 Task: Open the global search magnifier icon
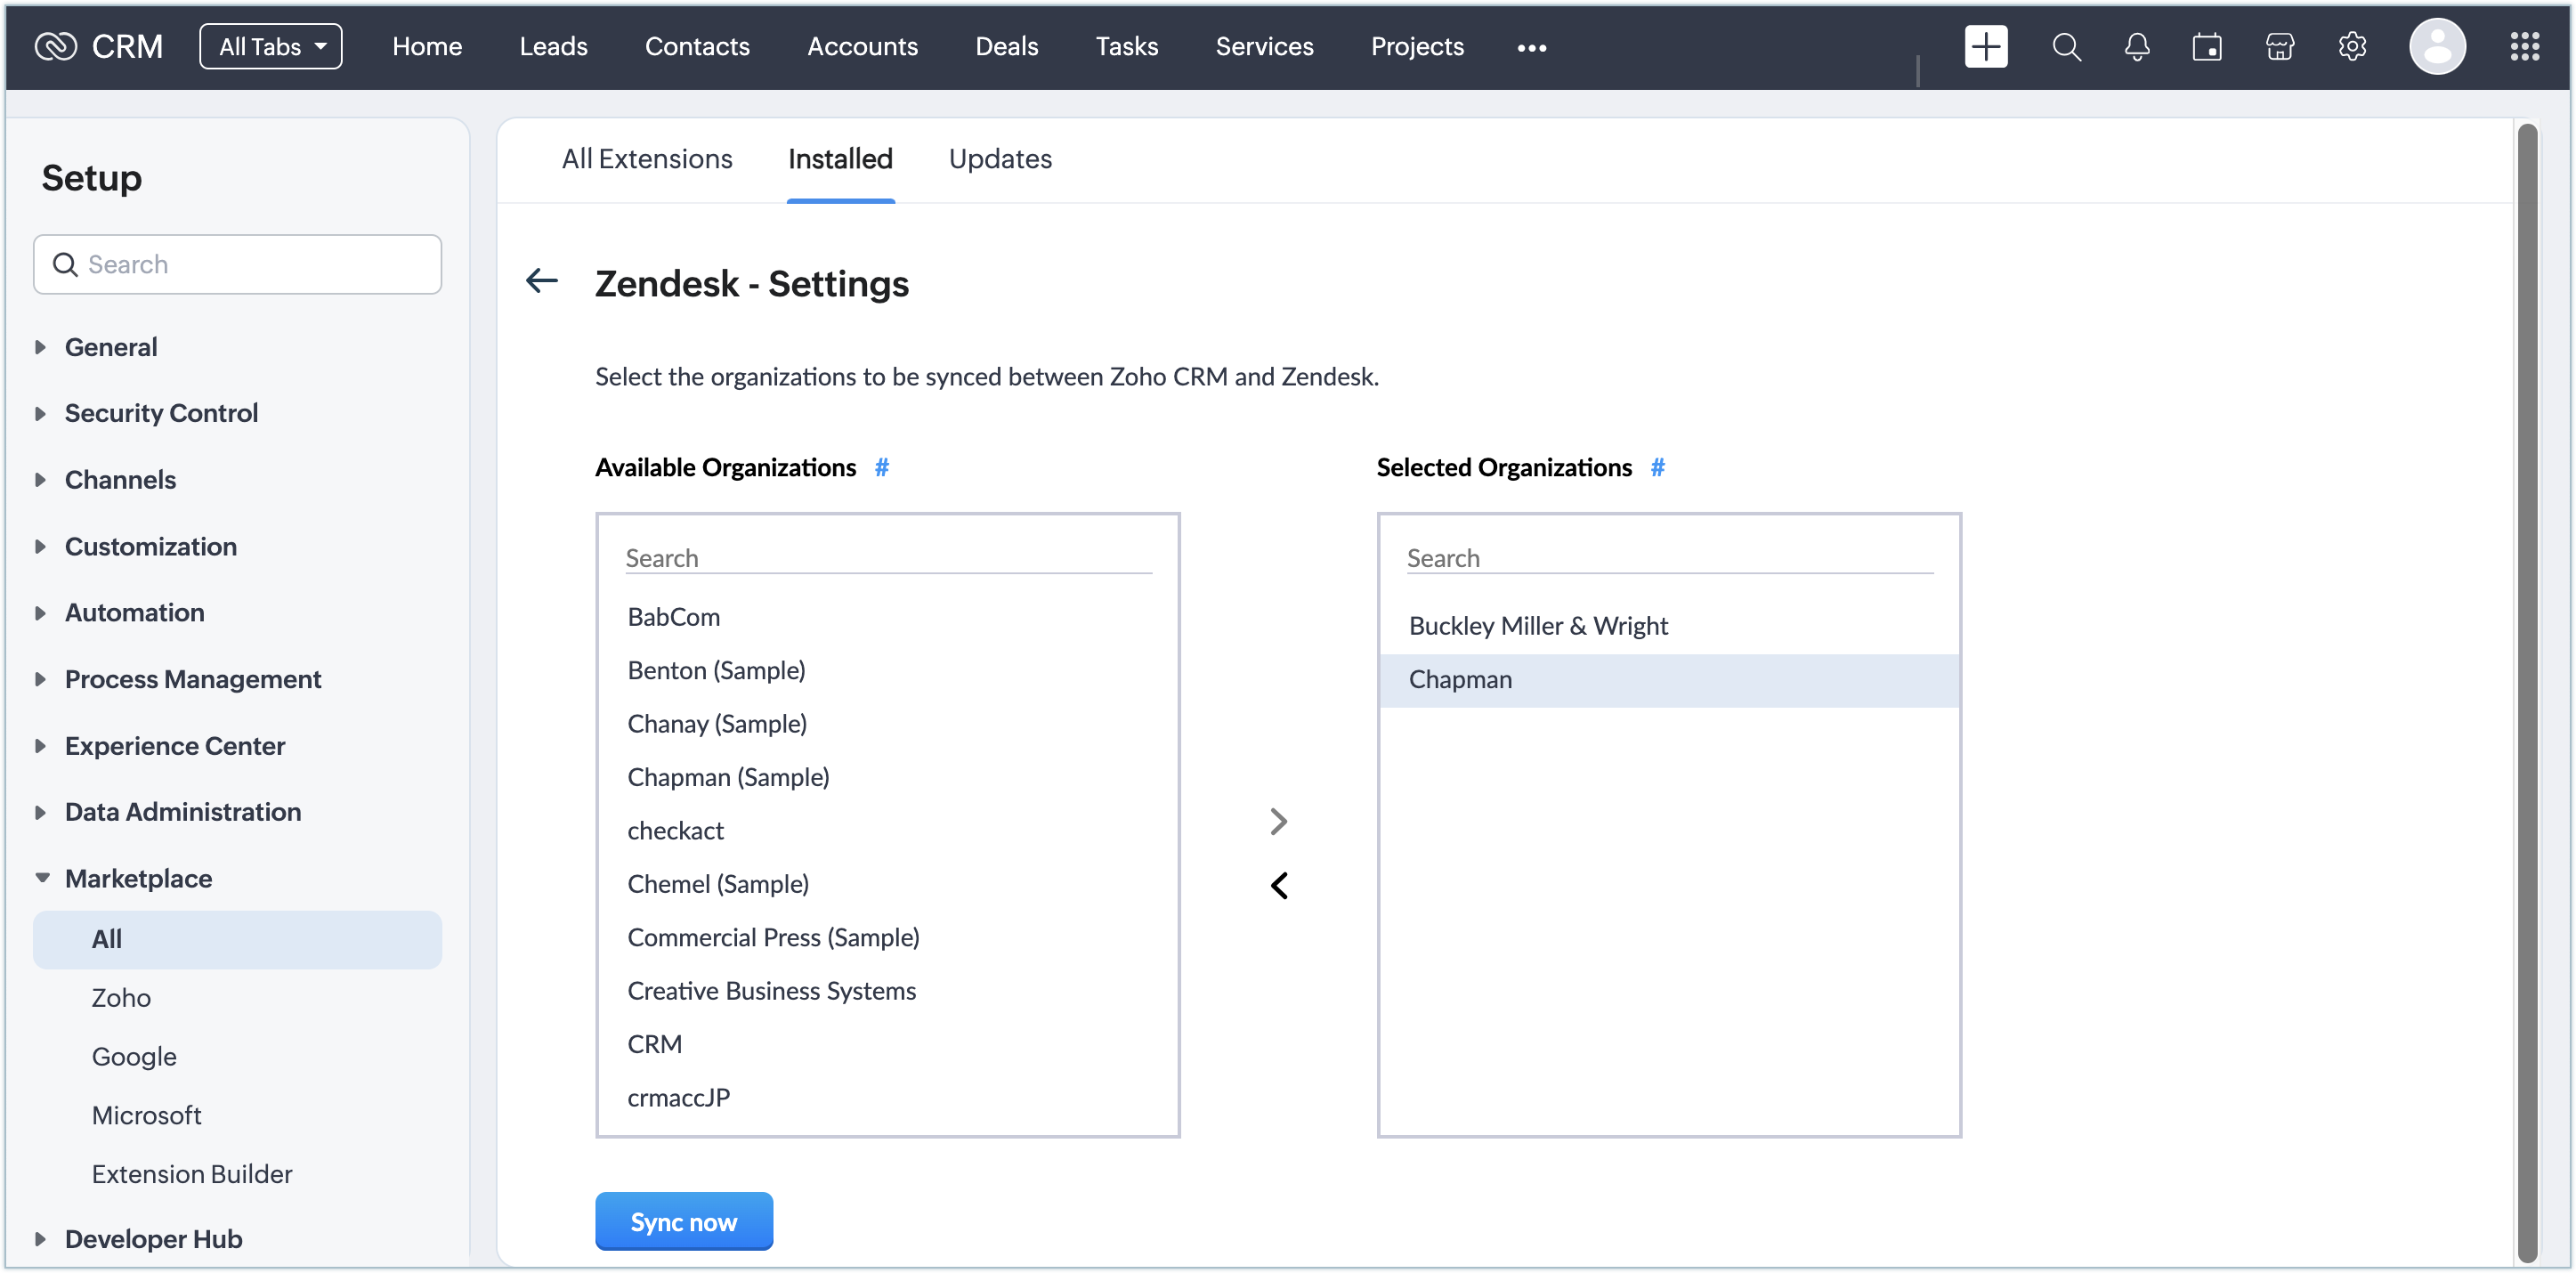(x=2065, y=47)
